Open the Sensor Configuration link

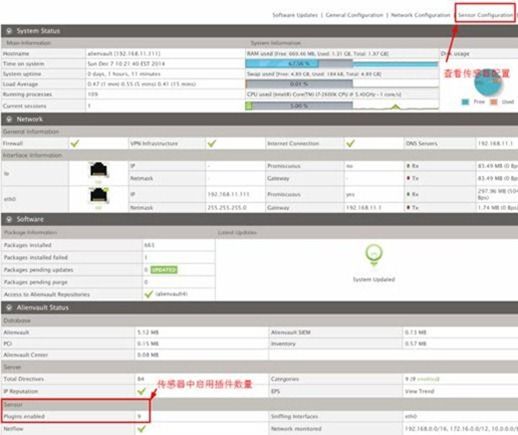point(485,15)
